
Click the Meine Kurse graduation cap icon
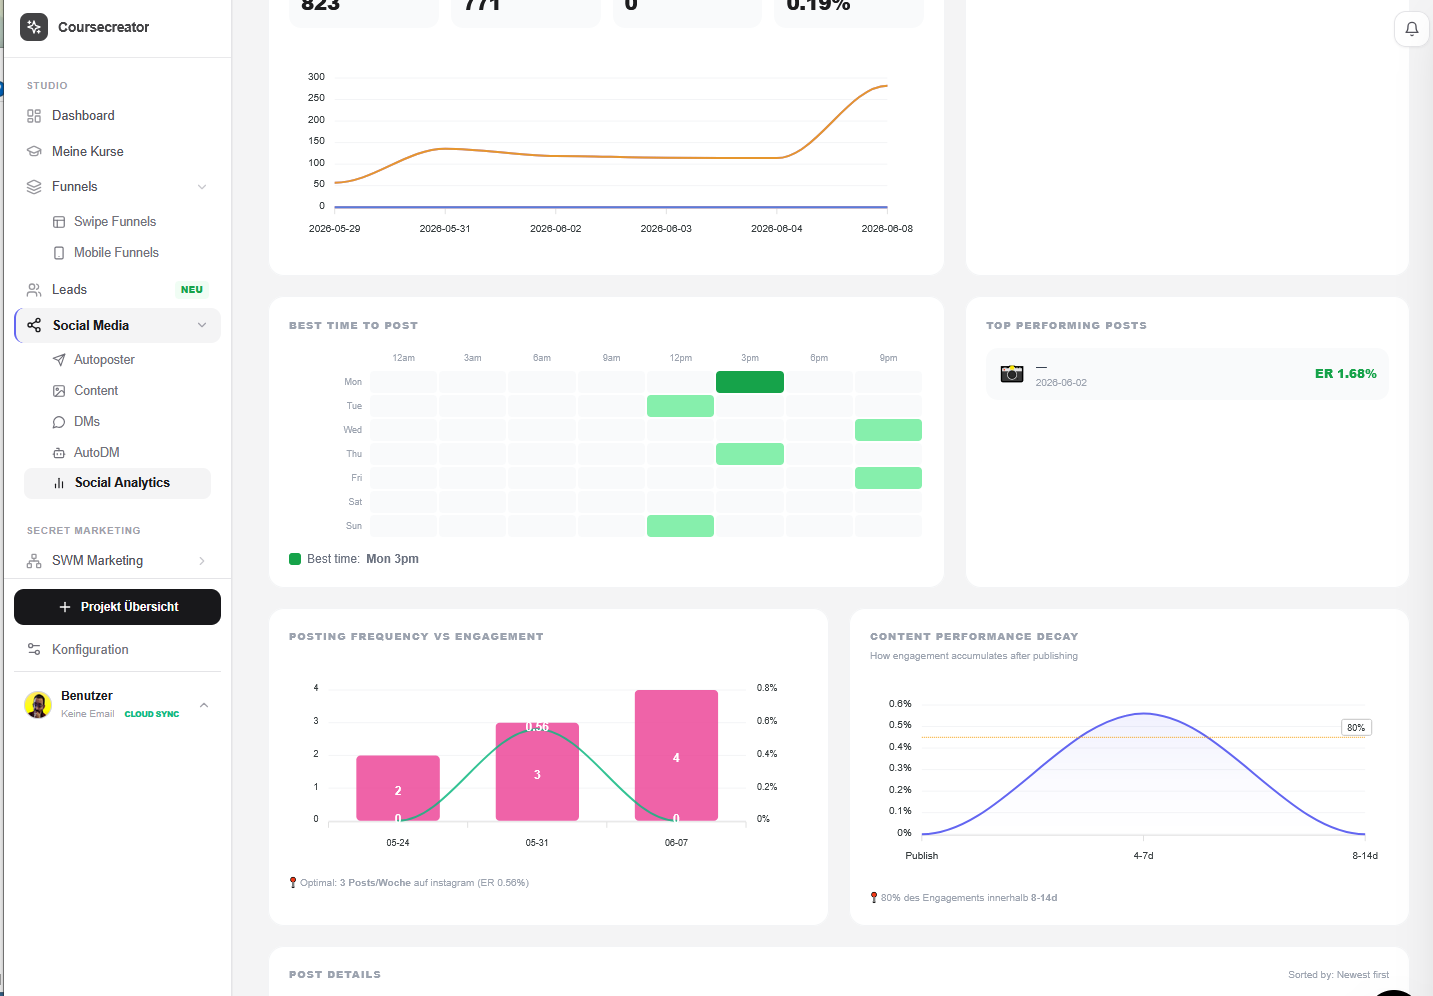[x=34, y=152]
